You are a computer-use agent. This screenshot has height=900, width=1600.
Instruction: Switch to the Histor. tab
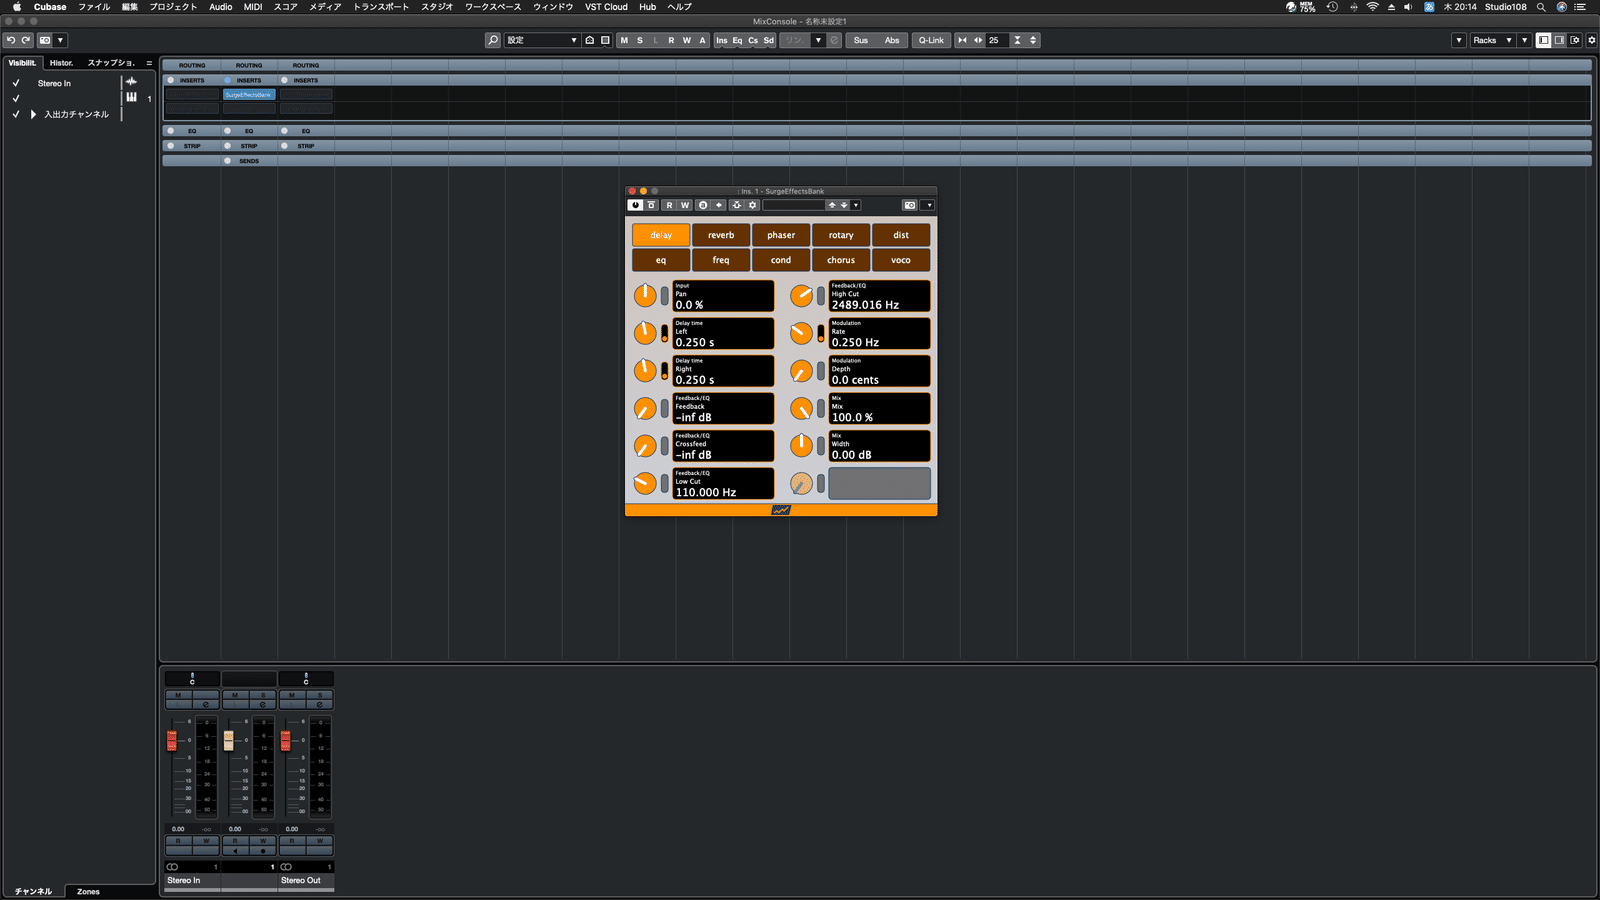coord(60,62)
